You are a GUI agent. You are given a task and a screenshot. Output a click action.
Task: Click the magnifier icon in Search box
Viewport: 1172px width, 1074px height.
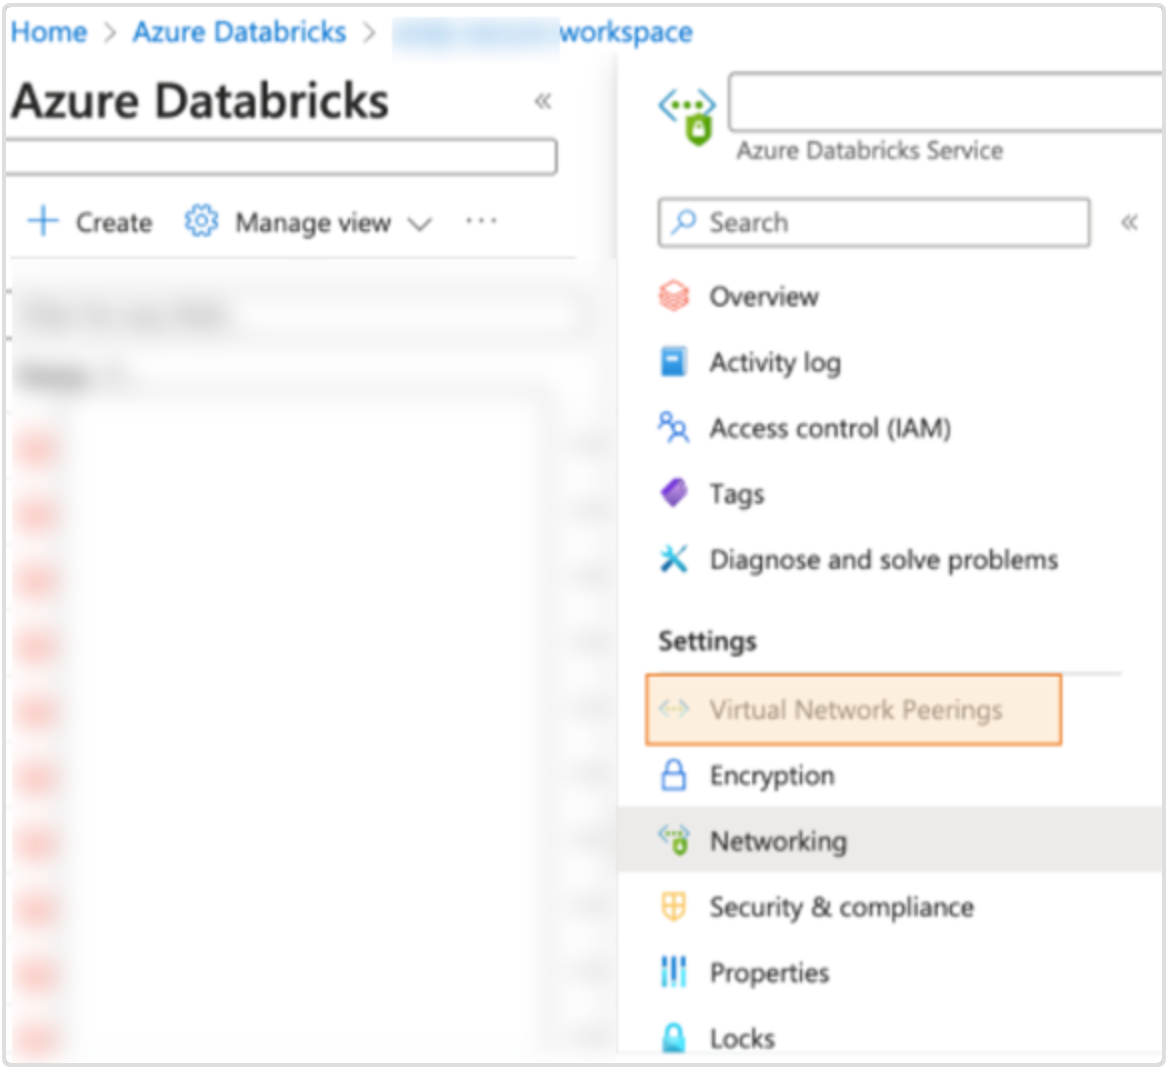point(684,222)
